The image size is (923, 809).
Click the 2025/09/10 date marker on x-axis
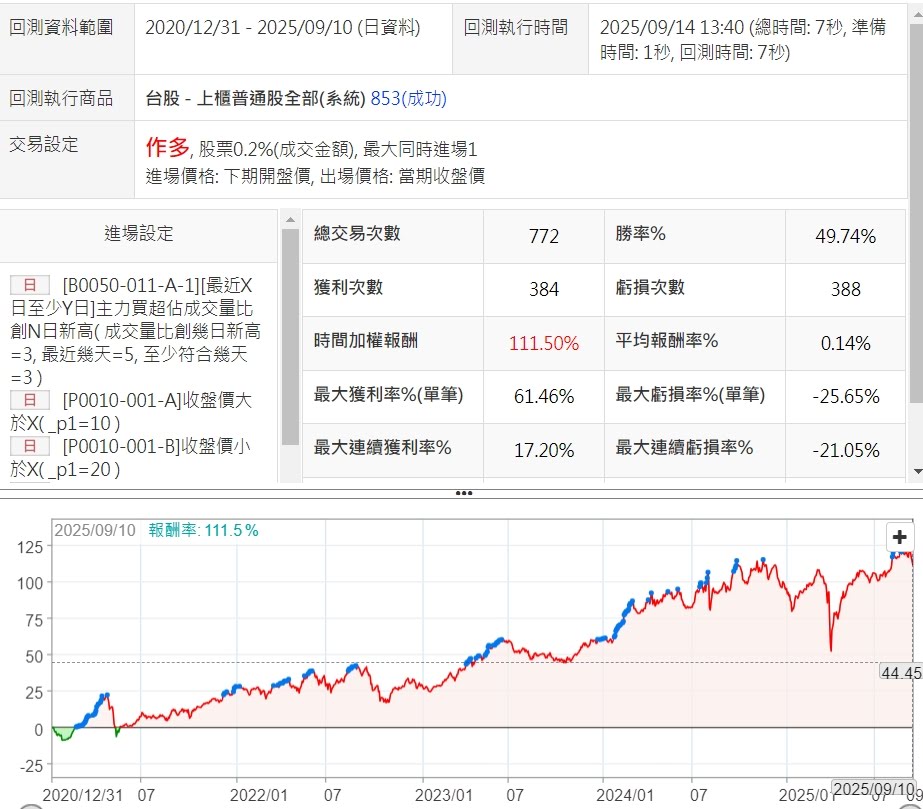873,788
